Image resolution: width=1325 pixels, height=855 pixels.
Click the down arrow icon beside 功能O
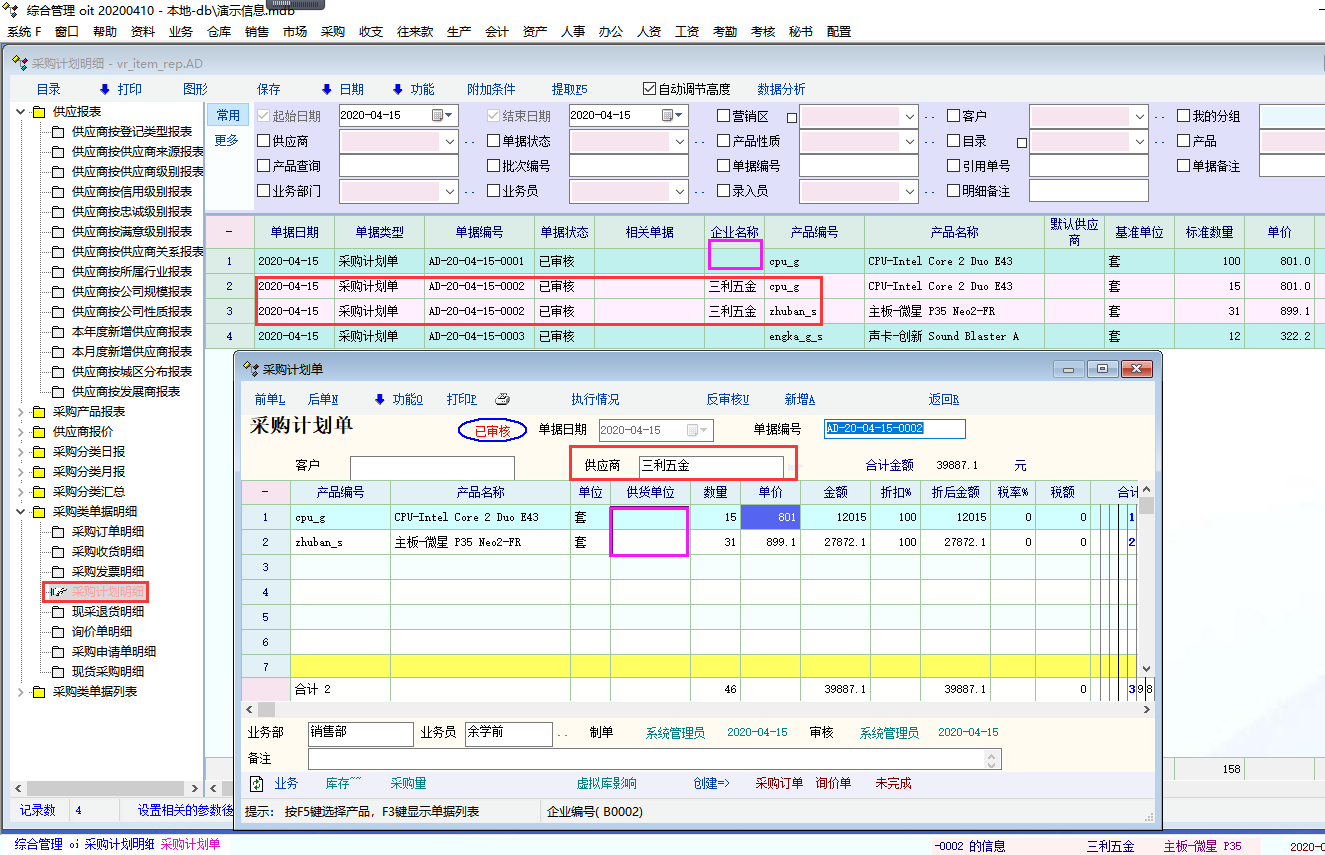[x=379, y=399]
